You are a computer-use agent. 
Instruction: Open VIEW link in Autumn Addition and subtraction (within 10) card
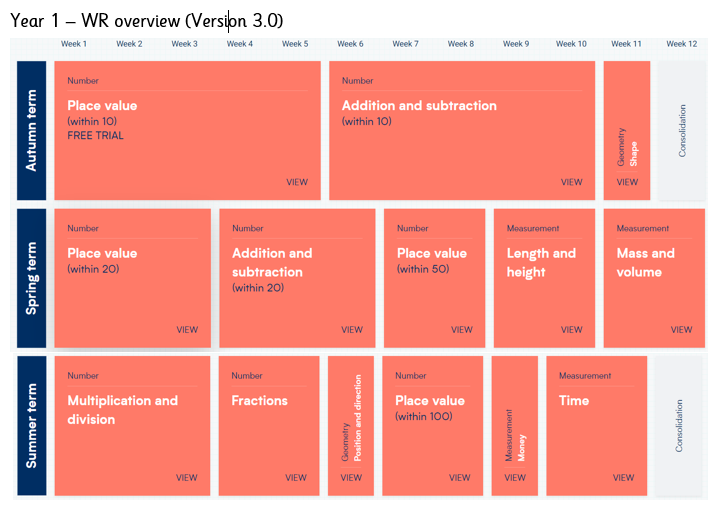pyautogui.click(x=571, y=182)
